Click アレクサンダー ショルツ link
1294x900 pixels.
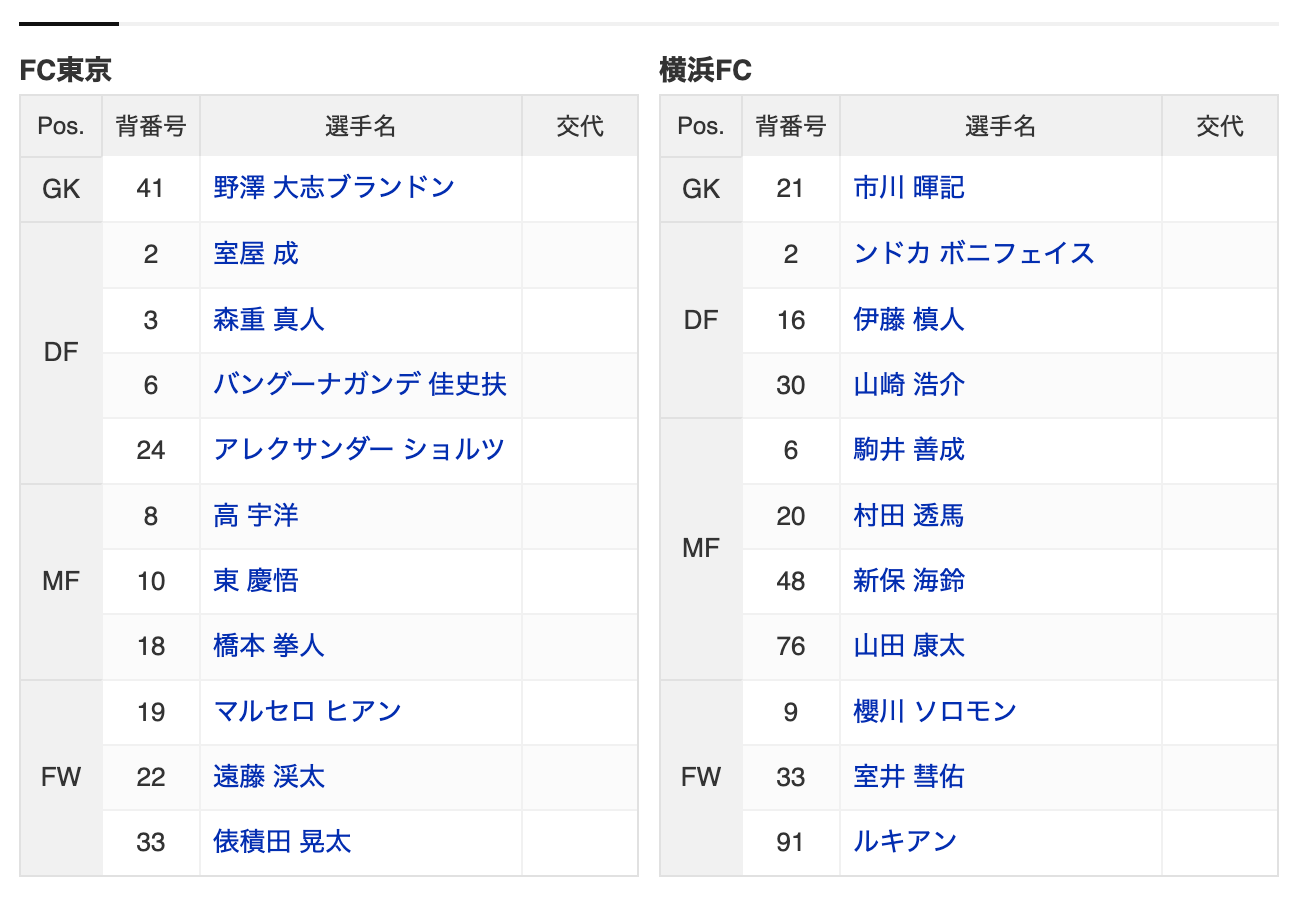point(358,450)
